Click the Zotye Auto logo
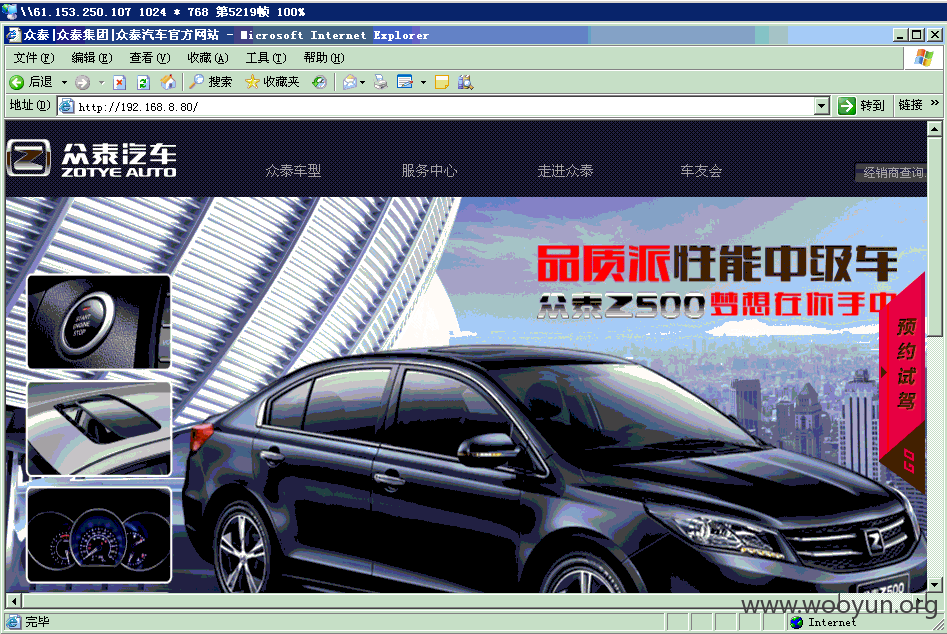The image size is (947, 634). pyautogui.click(x=92, y=159)
